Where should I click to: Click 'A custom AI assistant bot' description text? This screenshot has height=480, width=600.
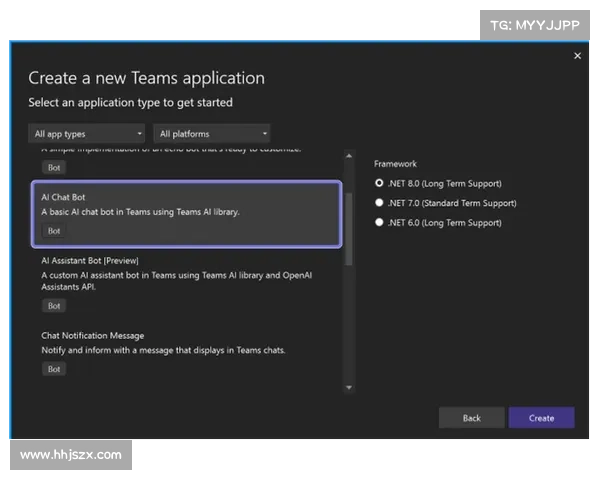[176, 281]
